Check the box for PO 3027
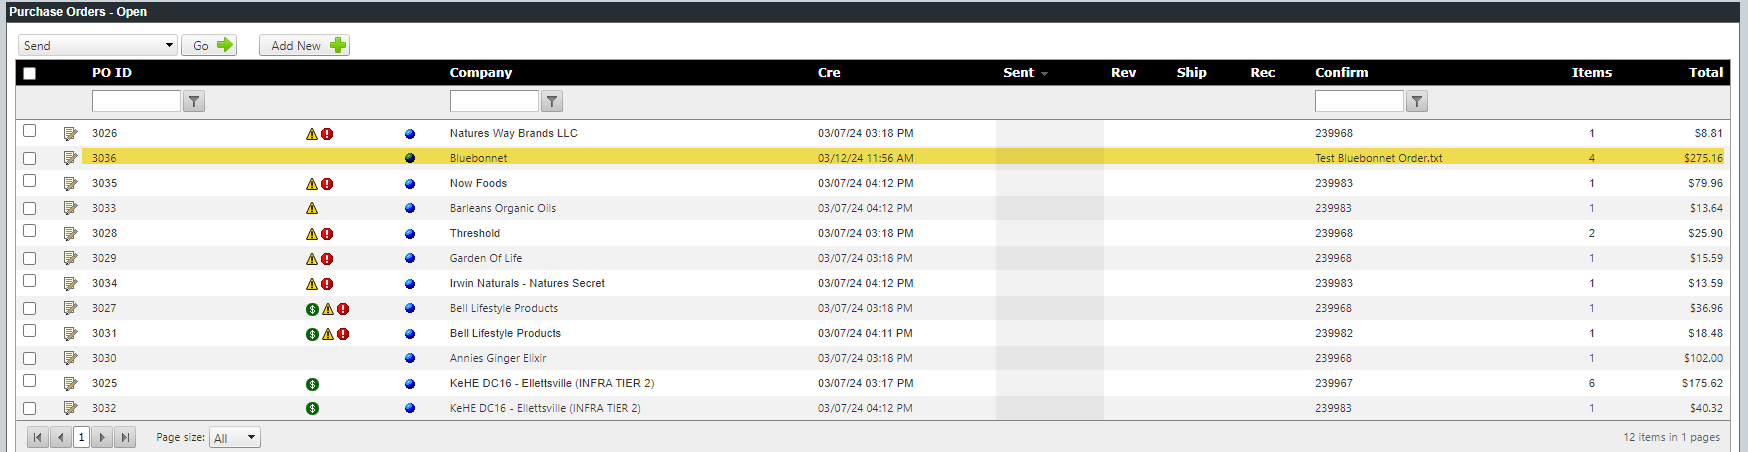The width and height of the screenshot is (1748, 452). [x=30, y=308]
